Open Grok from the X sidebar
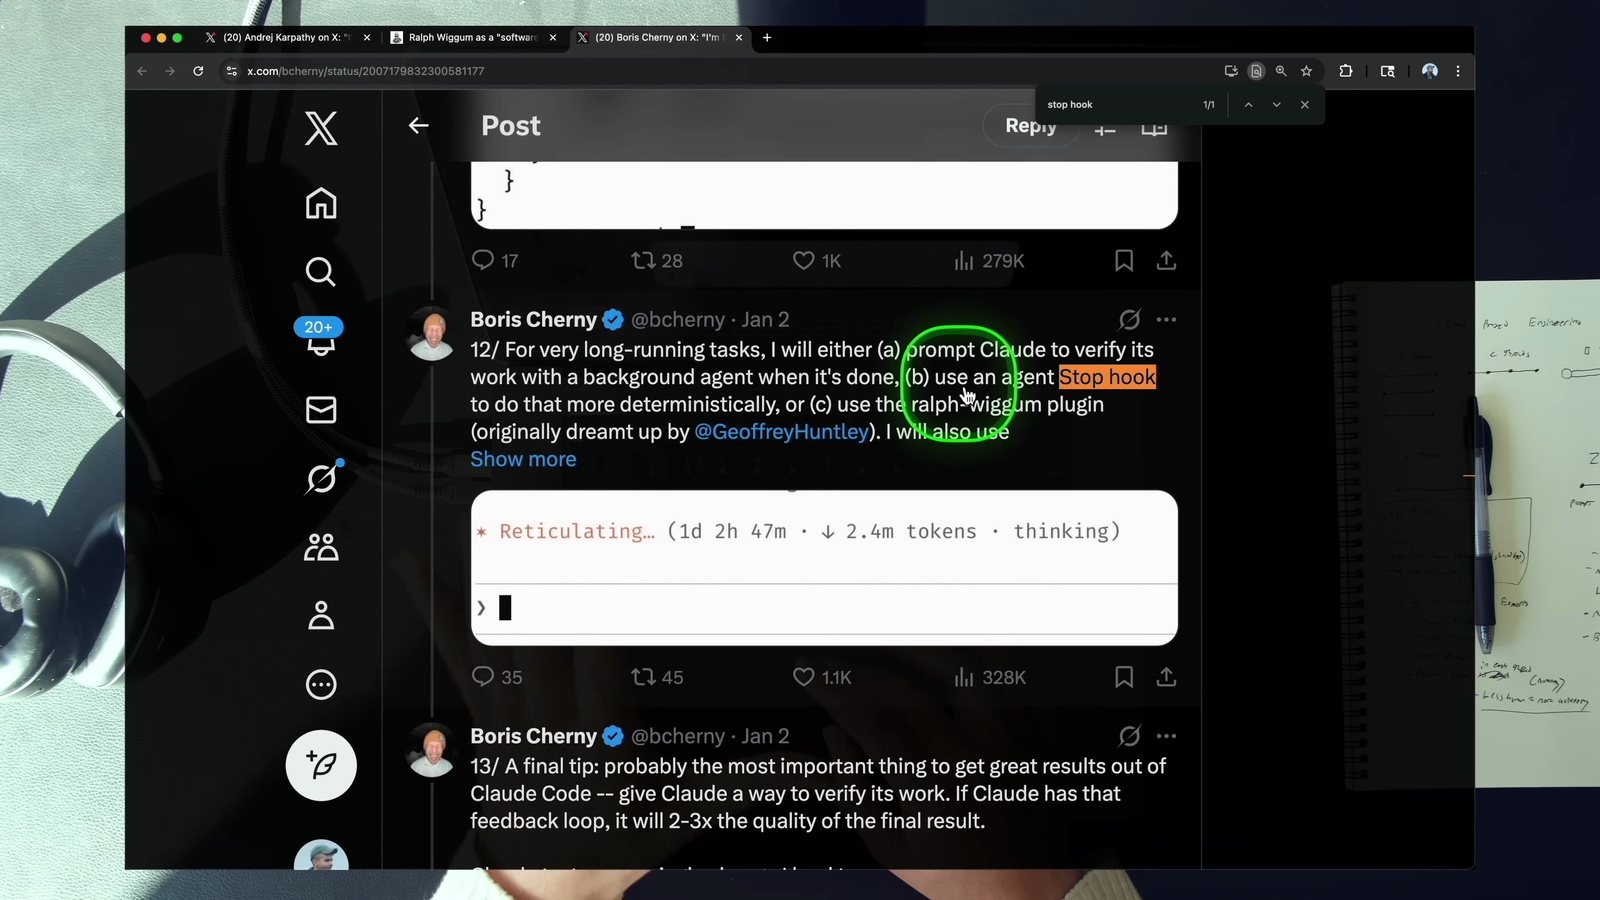This screenshot has width=1600, height=900. [x=321, y=479]
